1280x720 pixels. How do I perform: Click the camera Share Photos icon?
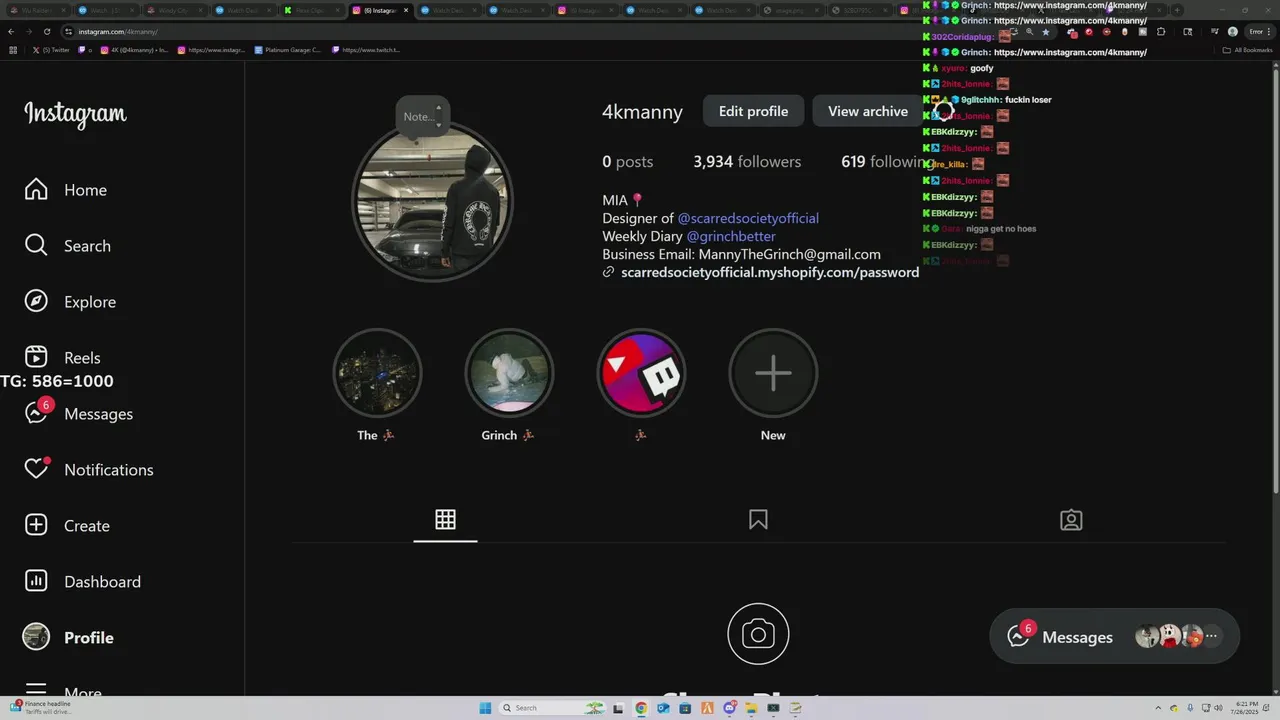tap(758, 634)
